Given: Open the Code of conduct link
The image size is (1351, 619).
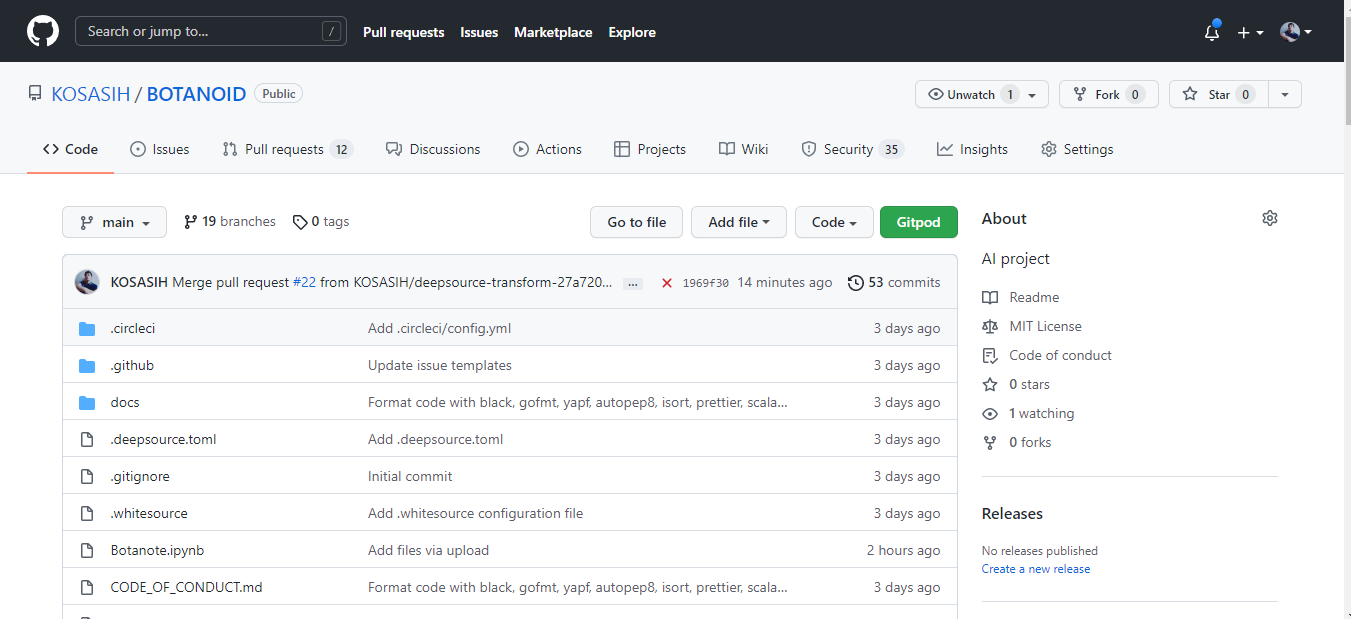Looking at the screenshot, I should point(1047,355).
